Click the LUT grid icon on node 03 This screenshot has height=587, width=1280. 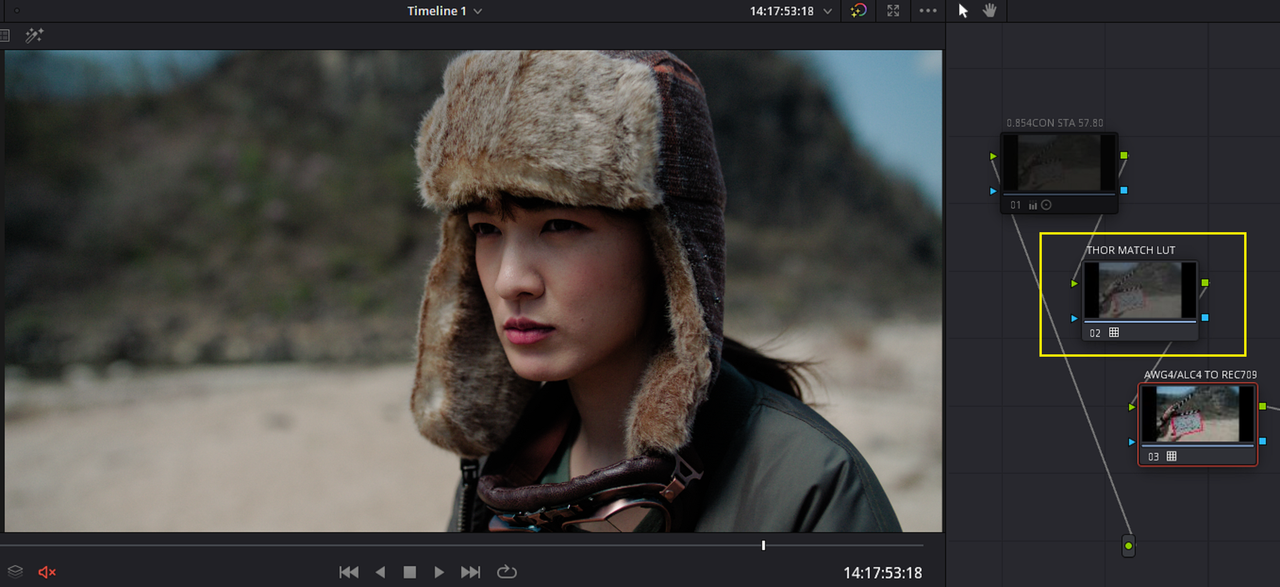point(1171,456)
